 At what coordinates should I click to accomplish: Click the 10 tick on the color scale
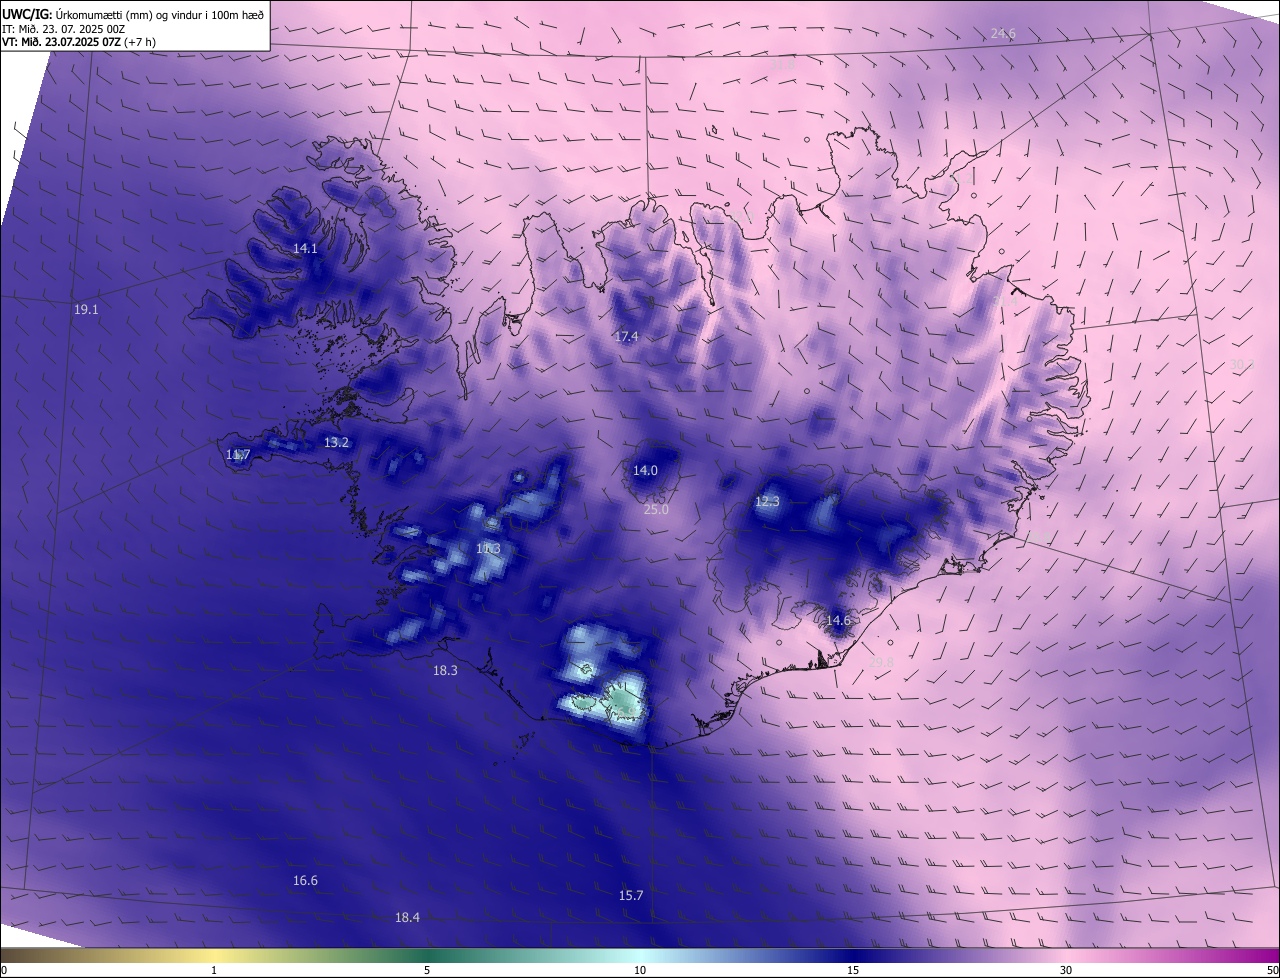pyautogui.click(x=640, y=970)
